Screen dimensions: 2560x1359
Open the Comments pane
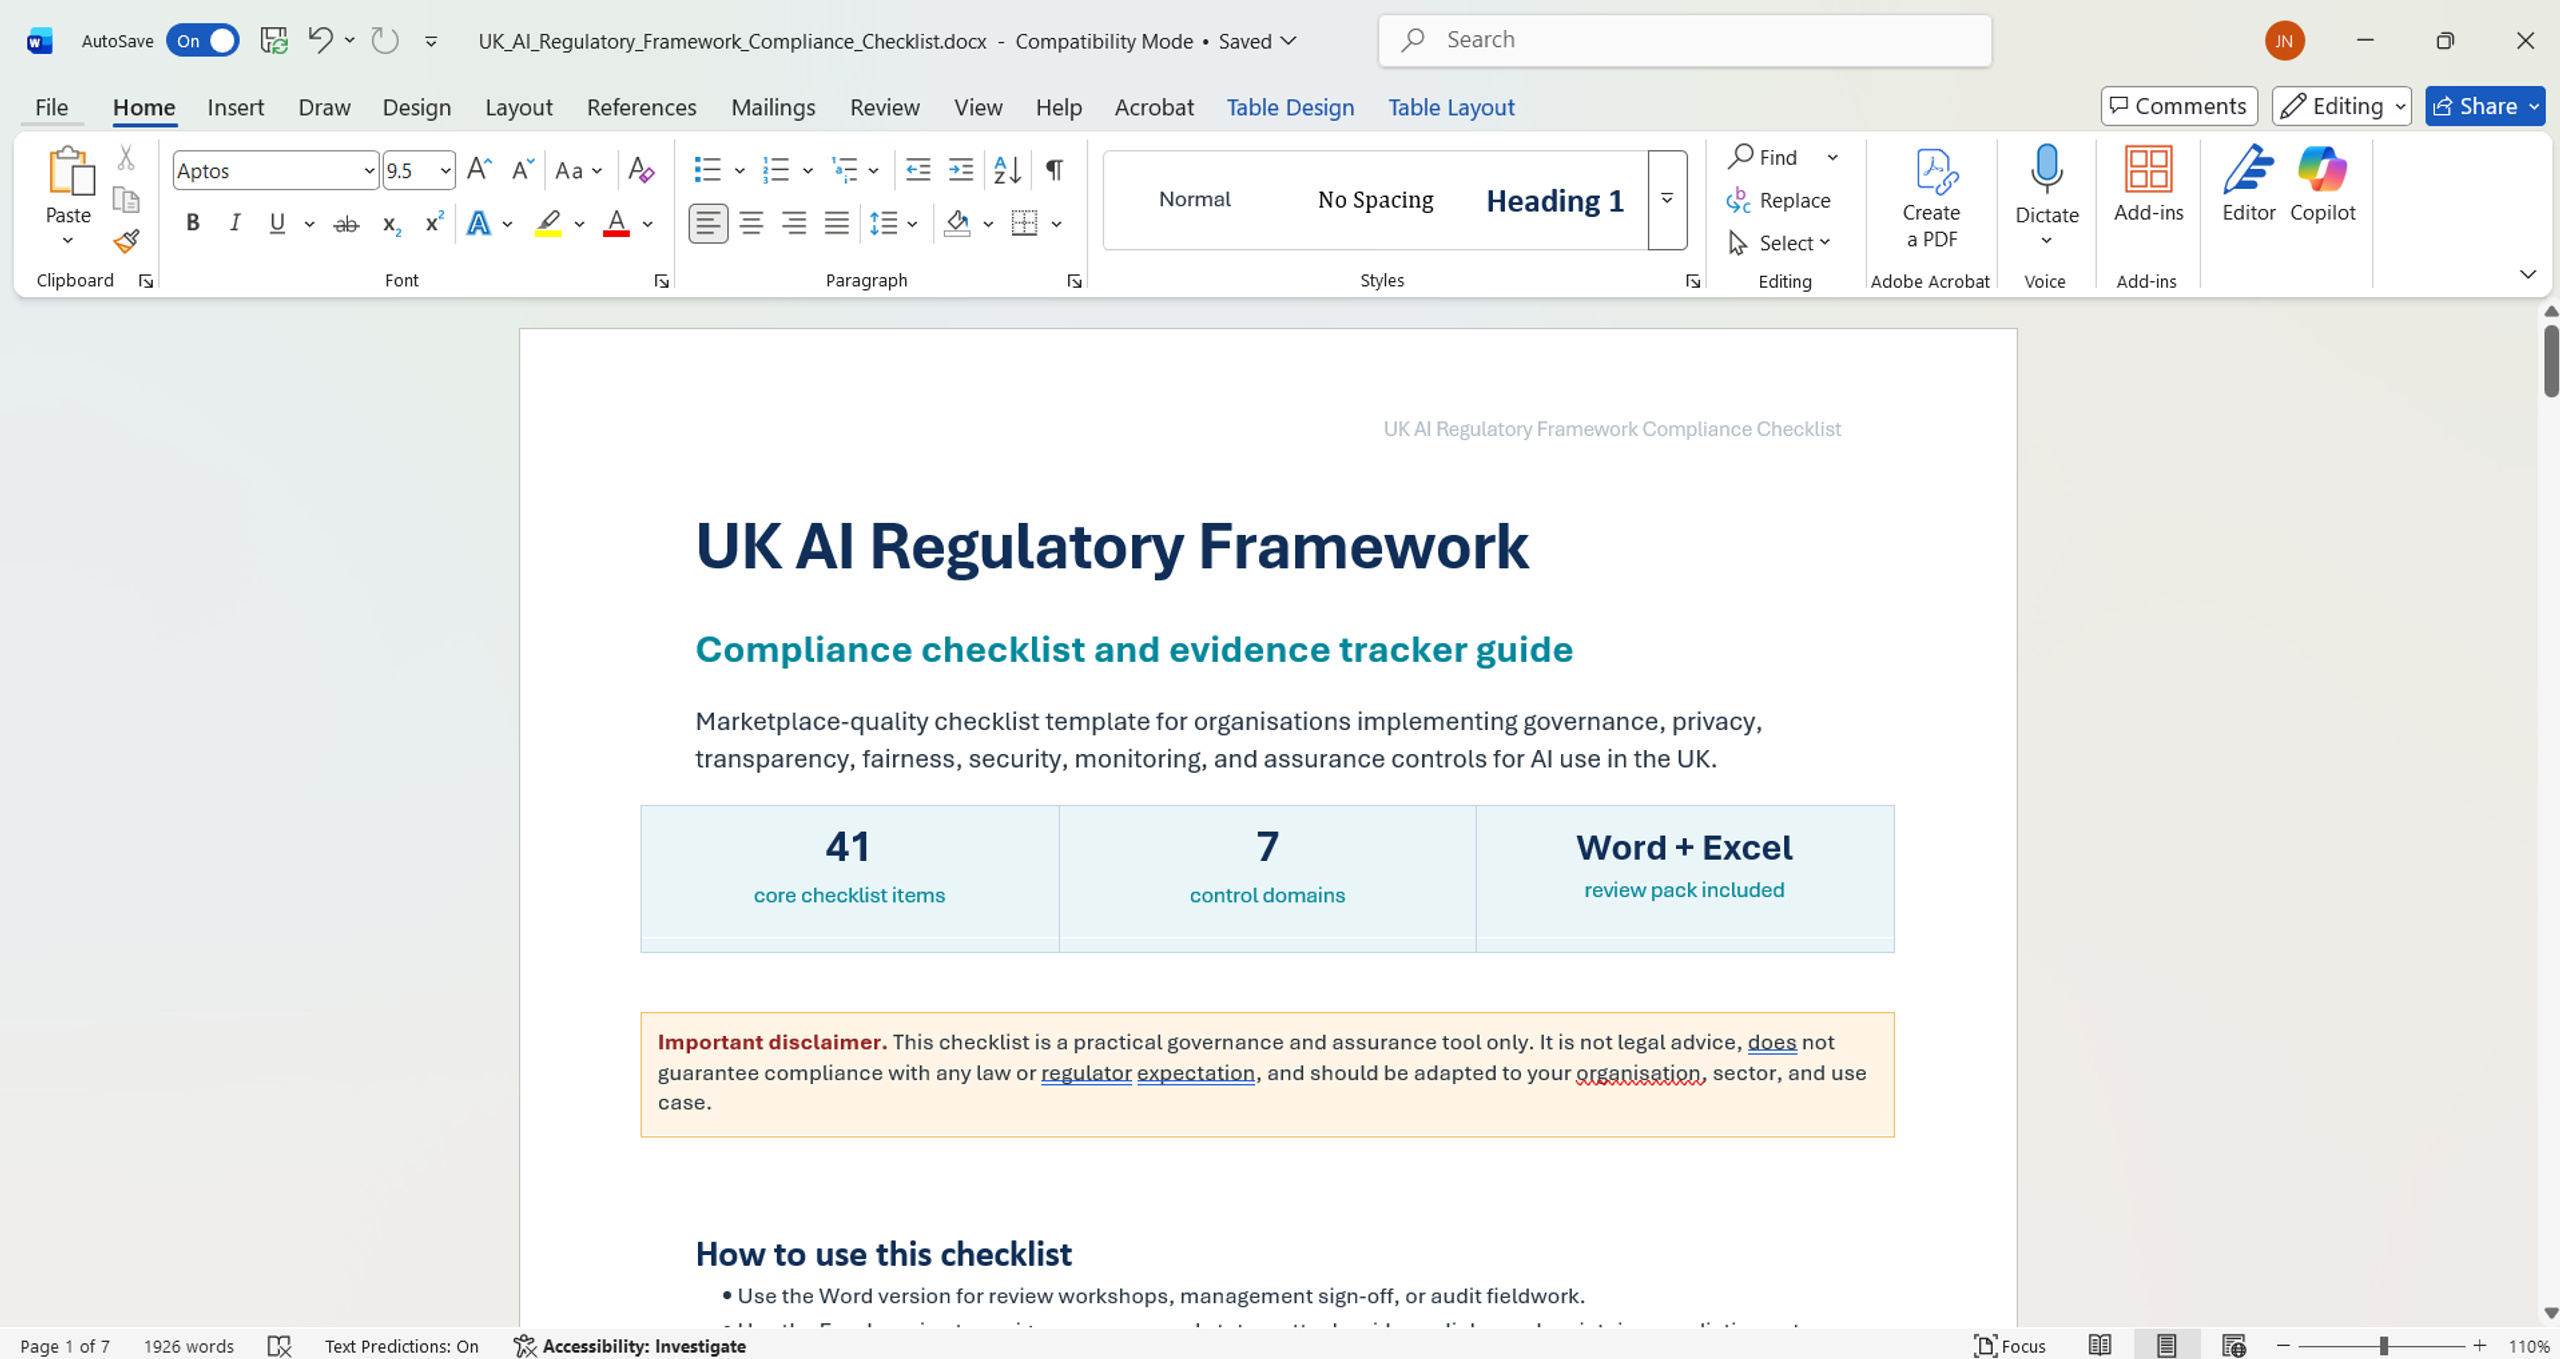point(2179,106)
